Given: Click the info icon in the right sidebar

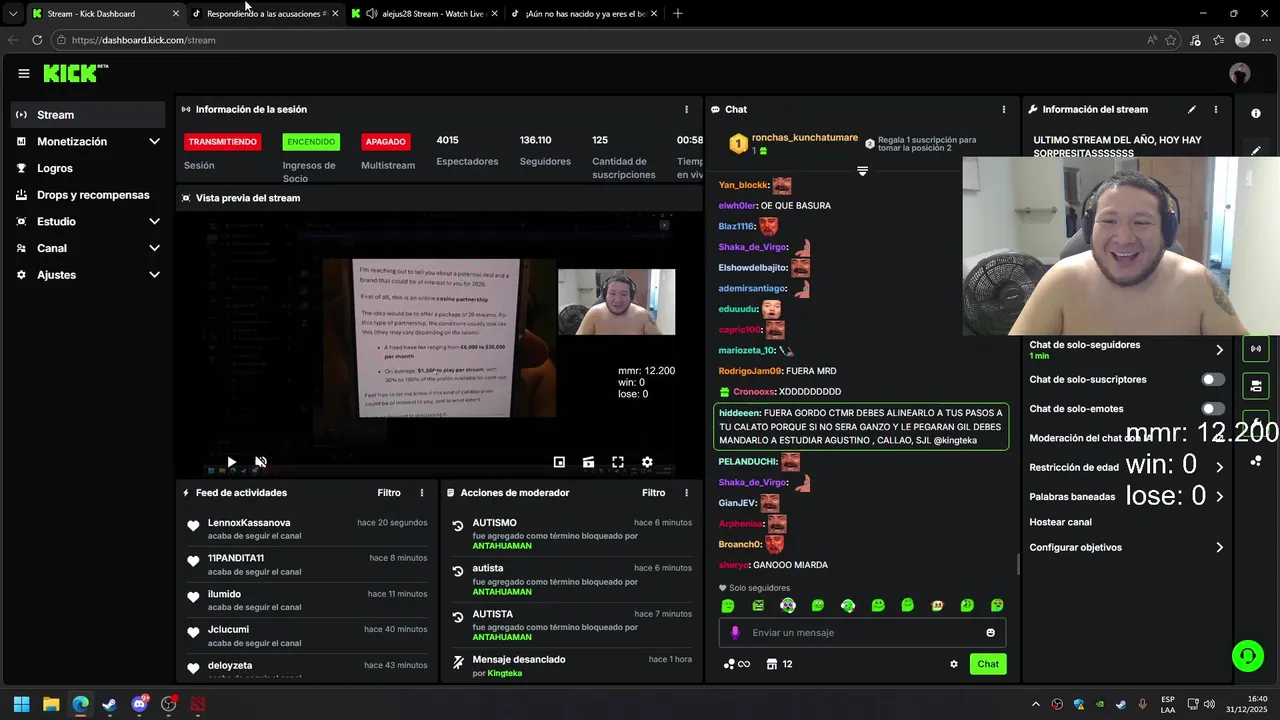Looking at the screenshot, I should pos(1256,114).
